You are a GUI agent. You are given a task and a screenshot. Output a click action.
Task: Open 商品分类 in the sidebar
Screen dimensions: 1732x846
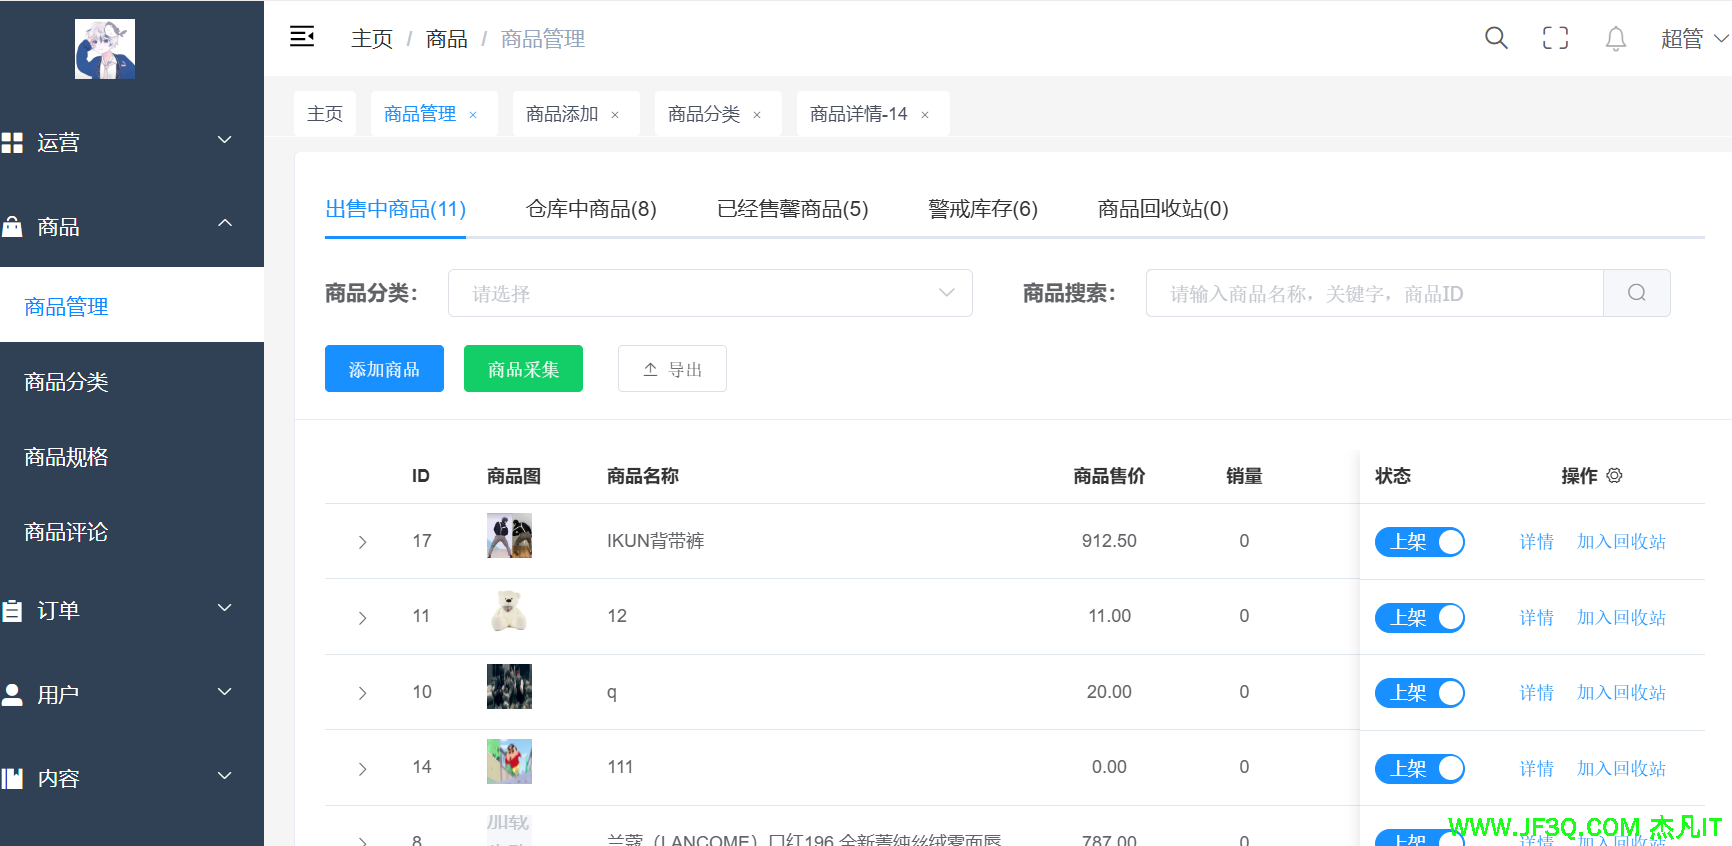[66, 382]
